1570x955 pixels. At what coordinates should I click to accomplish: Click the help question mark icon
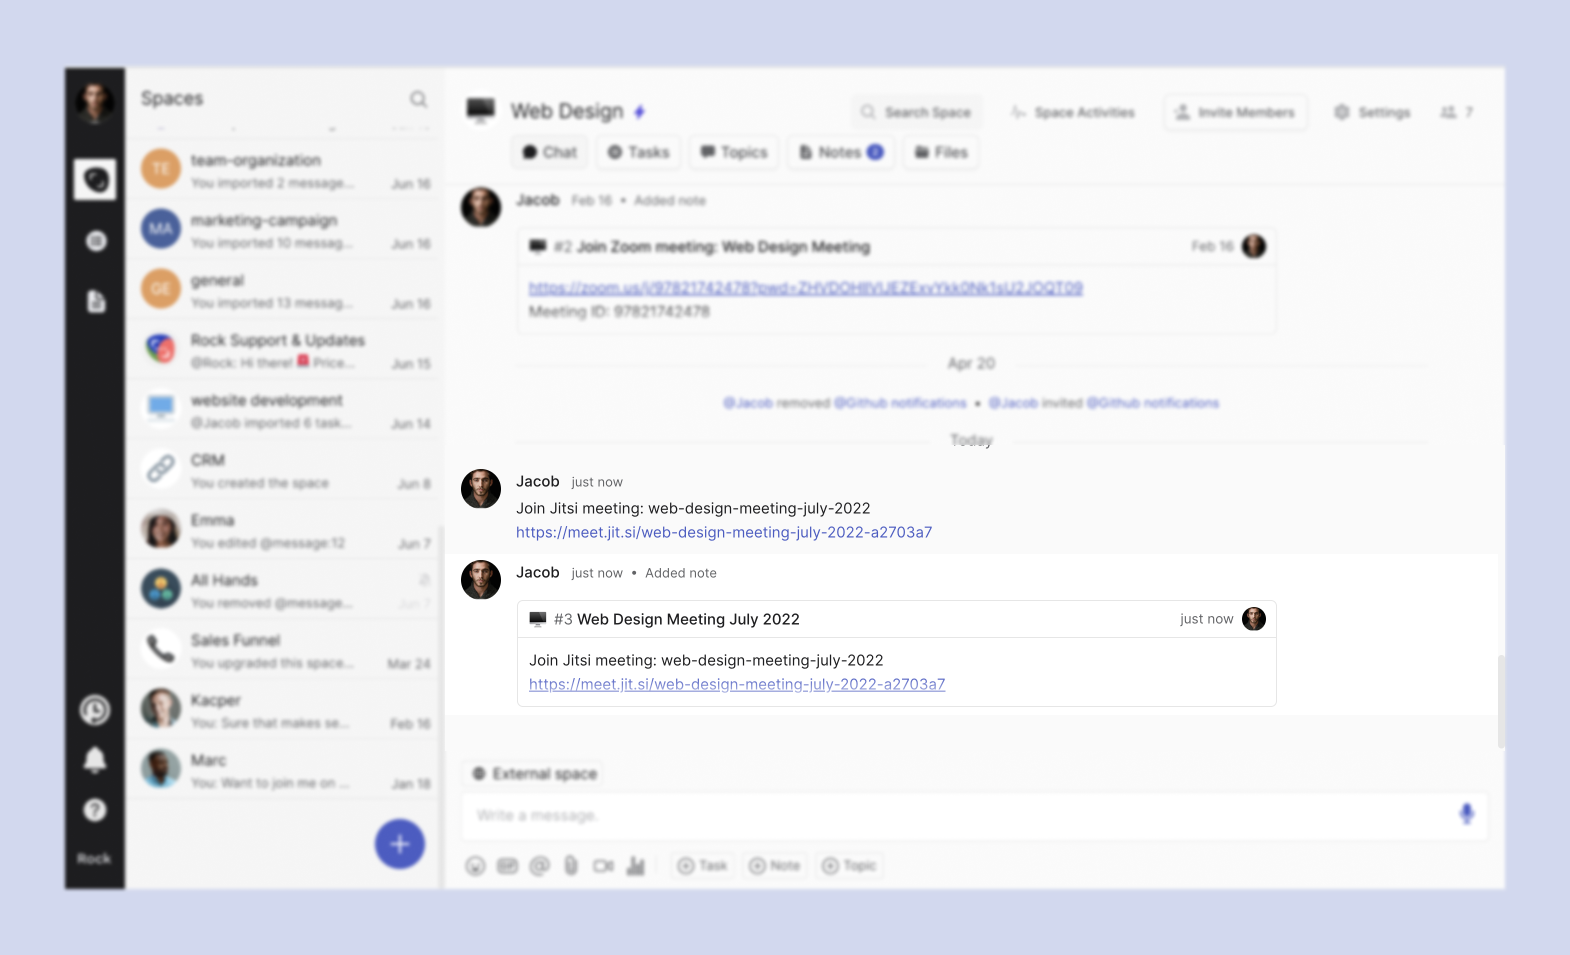coord(95,810)
